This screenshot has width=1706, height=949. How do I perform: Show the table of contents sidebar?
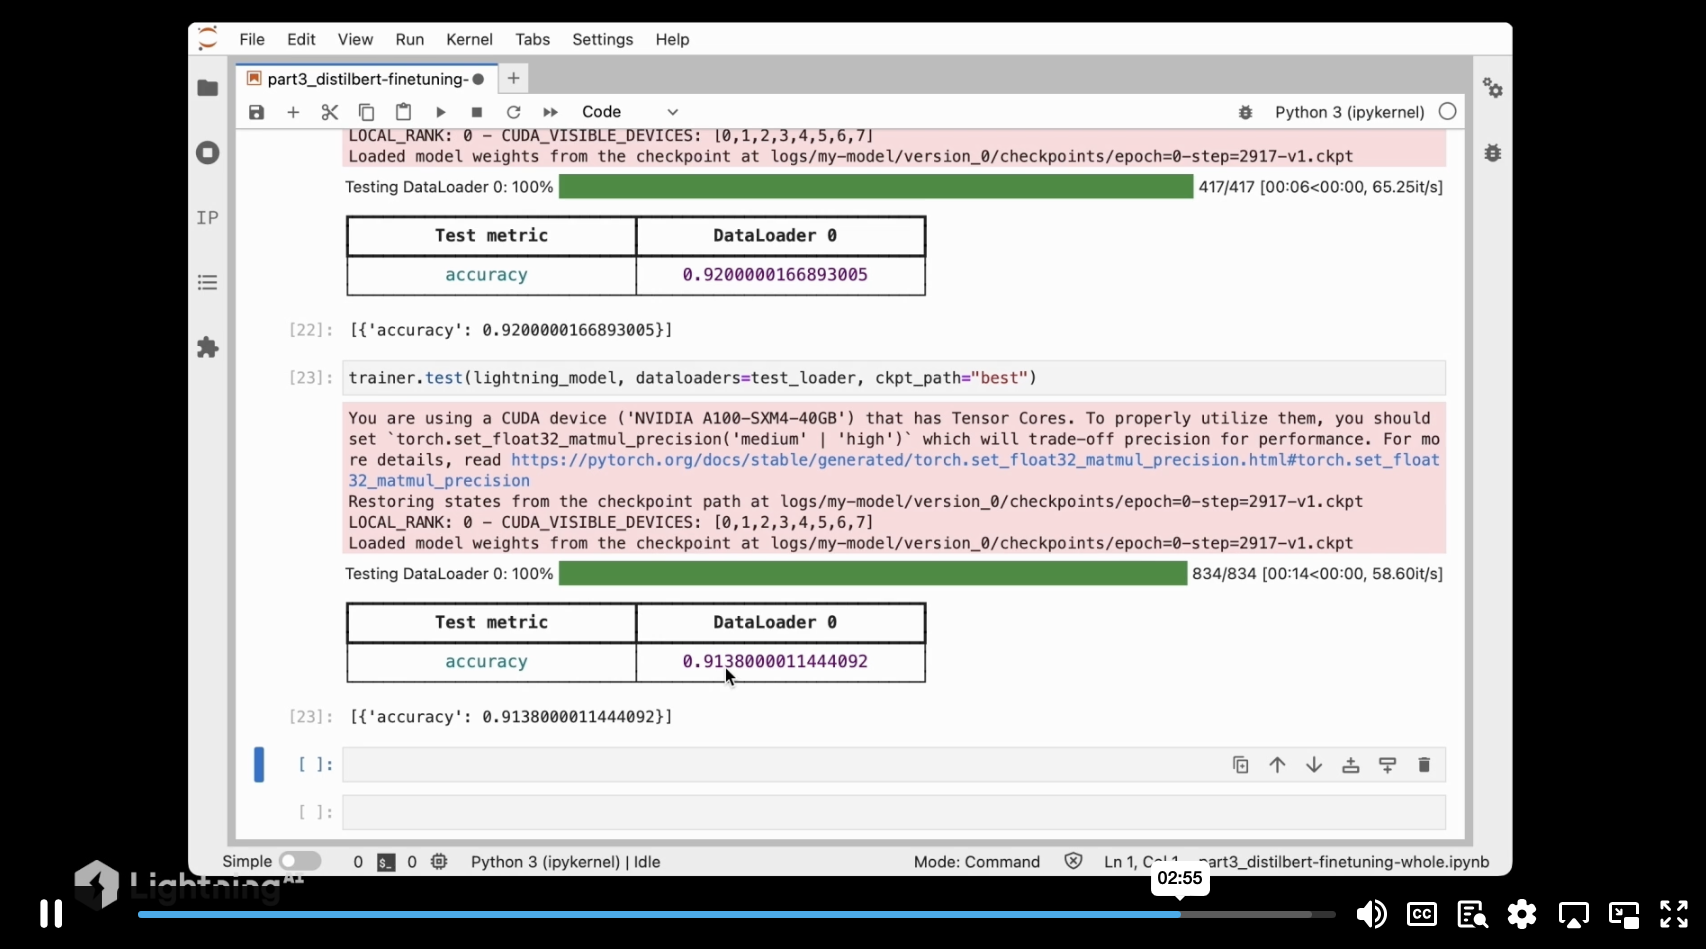tap(208, 282)
